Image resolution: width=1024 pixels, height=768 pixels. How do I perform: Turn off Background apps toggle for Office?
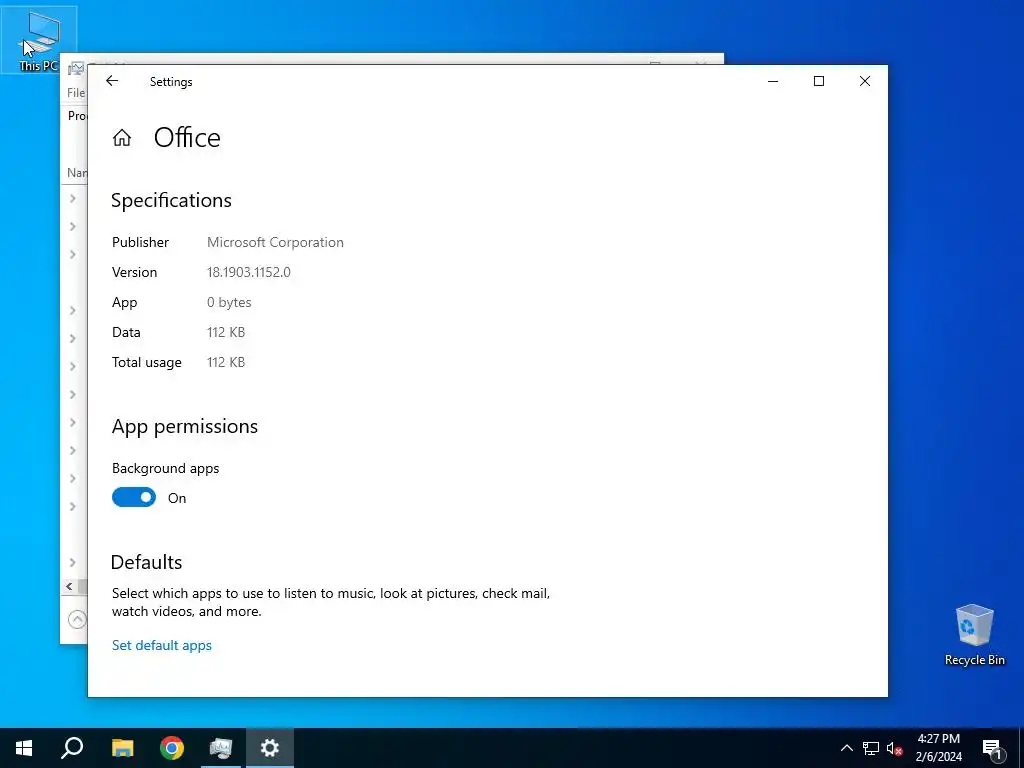[x=134, y=498]
